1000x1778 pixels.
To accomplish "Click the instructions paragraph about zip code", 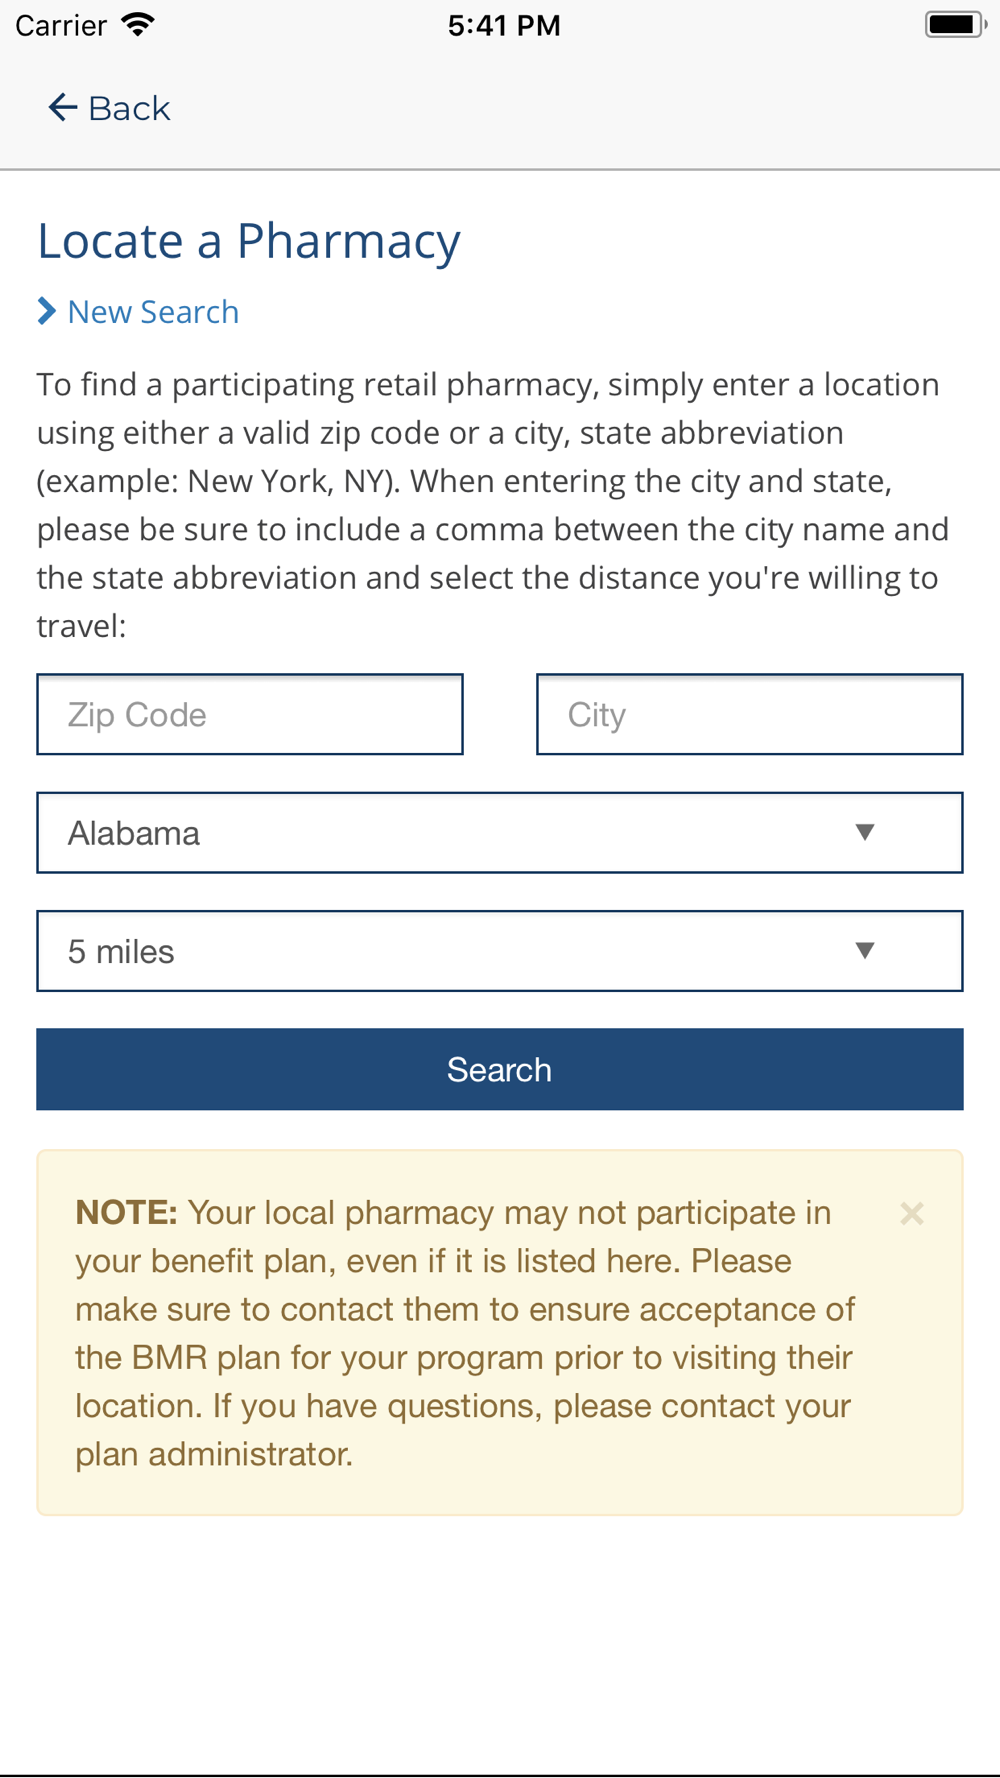I will [x=492, y=505].
